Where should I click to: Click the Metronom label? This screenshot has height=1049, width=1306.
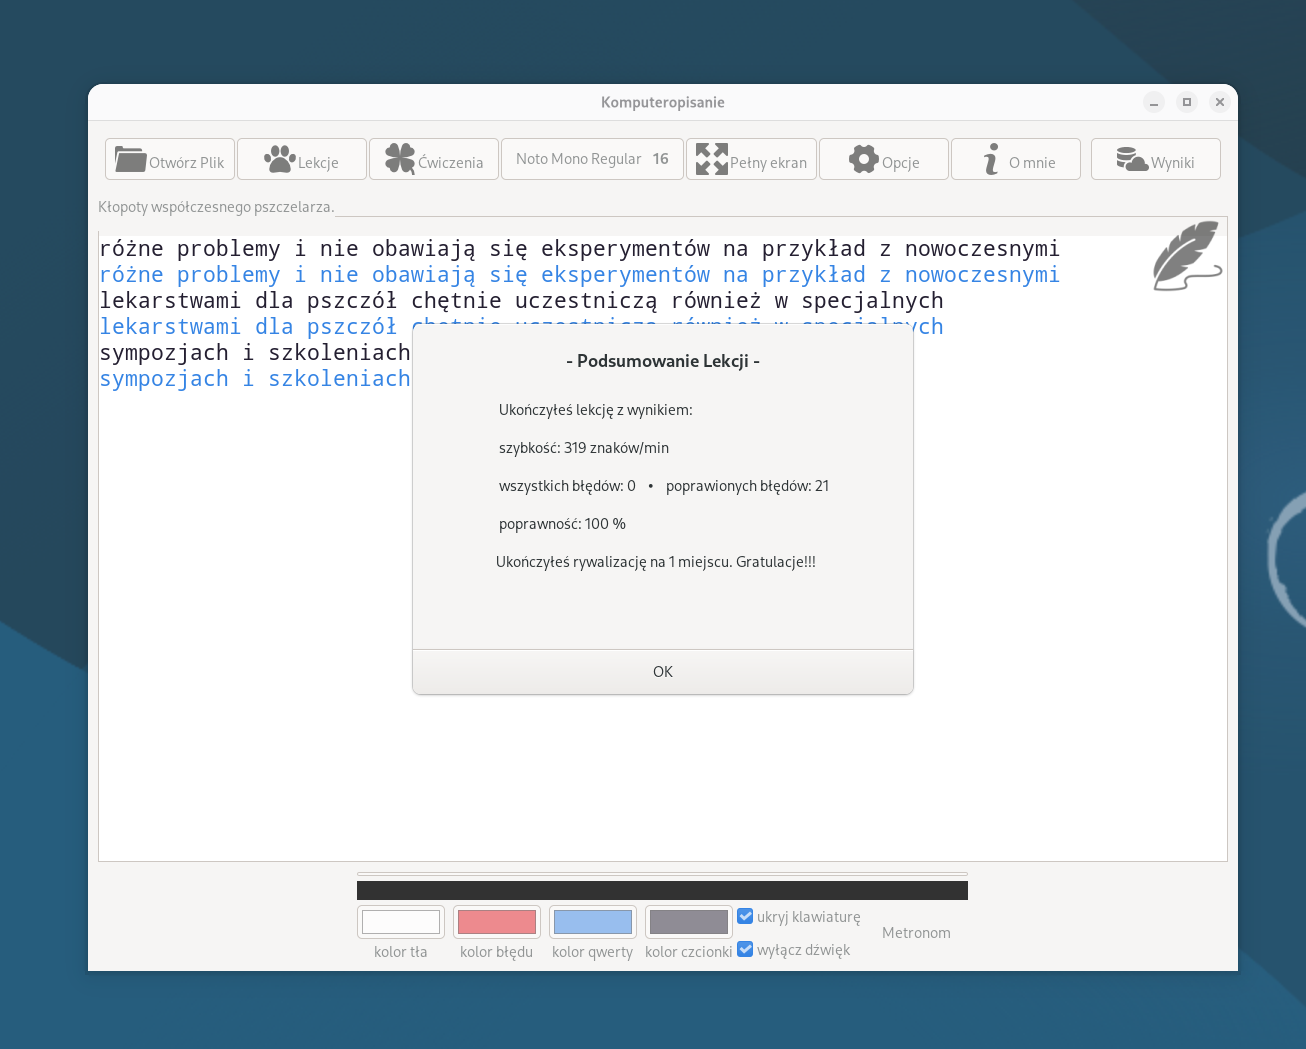(916, 933)
